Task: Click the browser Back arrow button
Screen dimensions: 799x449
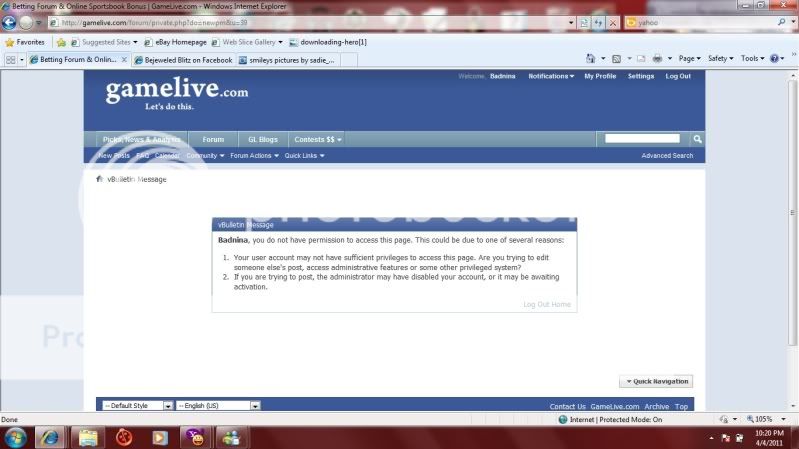Action: tap(9, 22)
